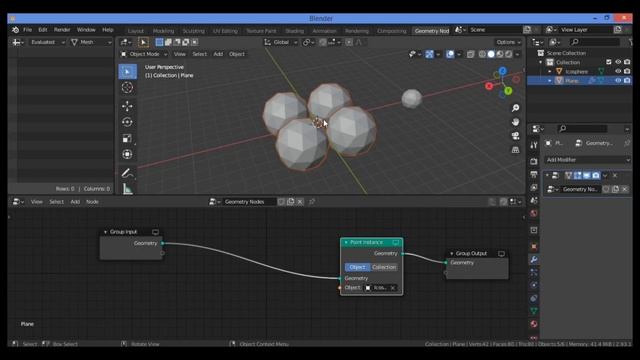Open the Object Data mesh properties tab
Image resolution: width=640 pixels, height=360 pixels.
pyautogui.click(x=534, y=311)
